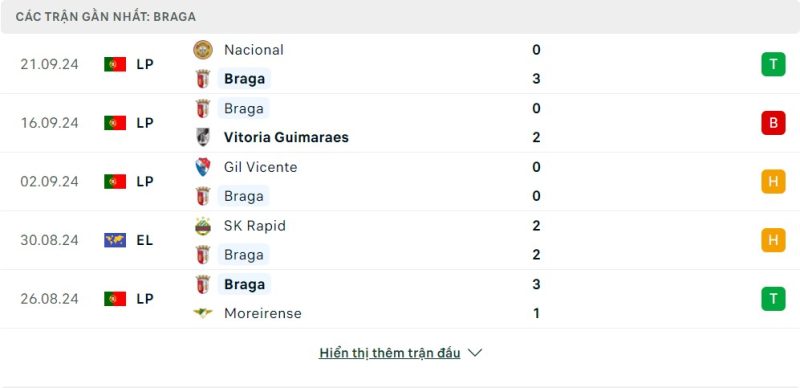Click the Vitoria Guimaraes club crest

coord(203,137)
